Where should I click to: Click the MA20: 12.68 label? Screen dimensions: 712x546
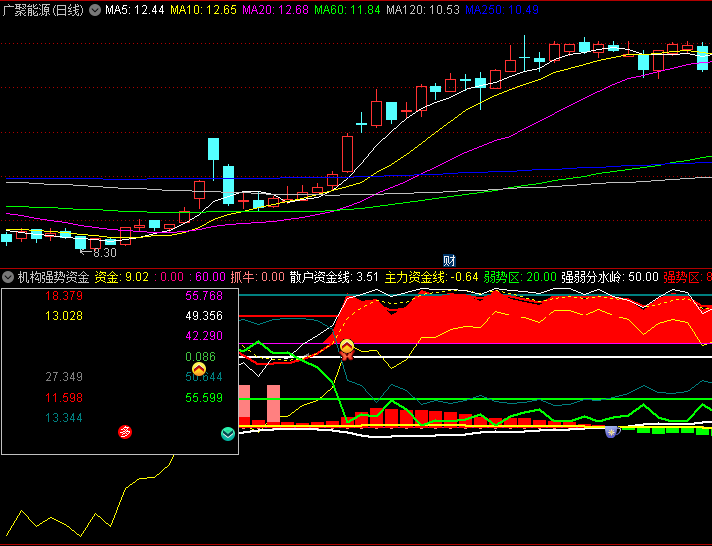275,10
